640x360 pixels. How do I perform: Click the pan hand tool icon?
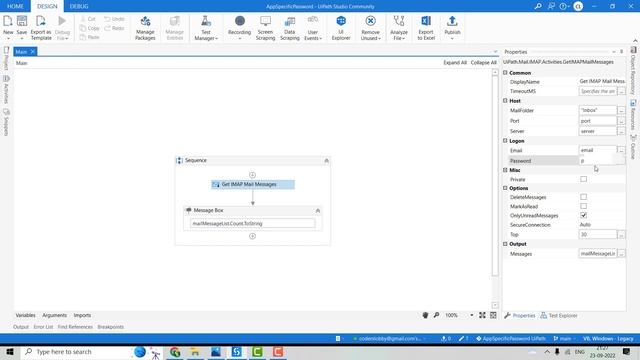pyautogui.click(x=425, y=315)
